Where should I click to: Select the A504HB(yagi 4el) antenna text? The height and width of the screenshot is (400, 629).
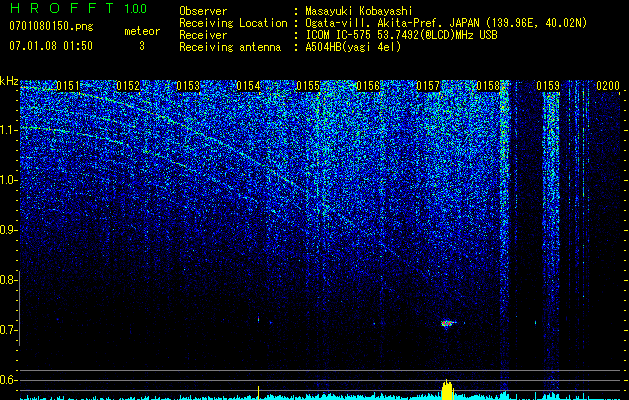point(353,47)
